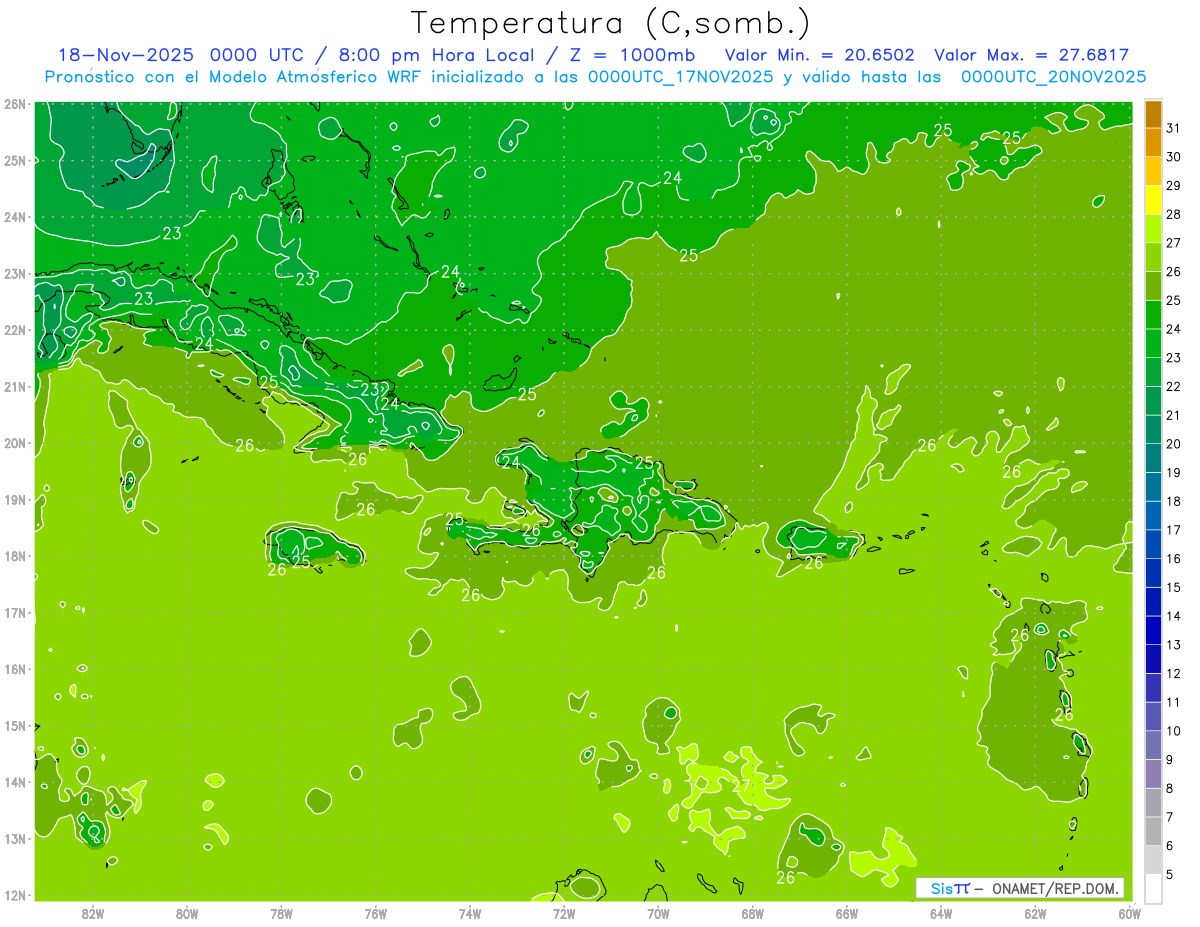Click legend value 28
Viewport: 1200px width, 927px height.
tap(1173, 215)
